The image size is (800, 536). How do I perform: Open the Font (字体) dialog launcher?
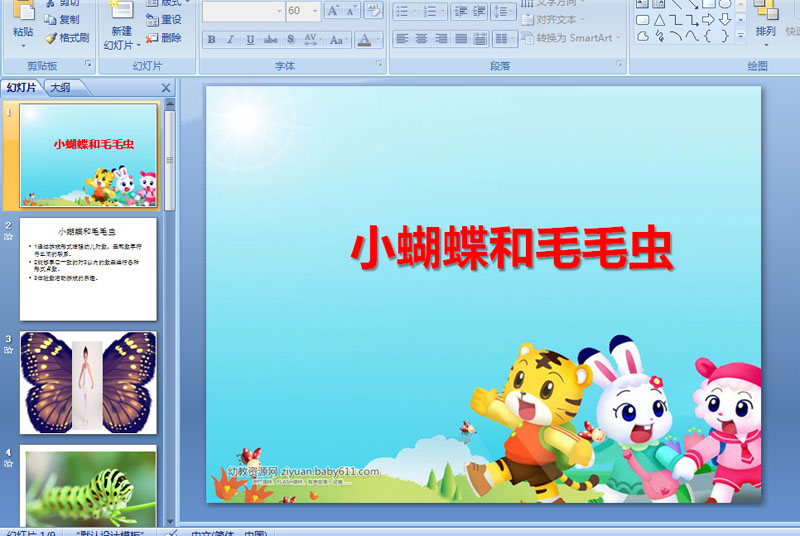[379, 64]
